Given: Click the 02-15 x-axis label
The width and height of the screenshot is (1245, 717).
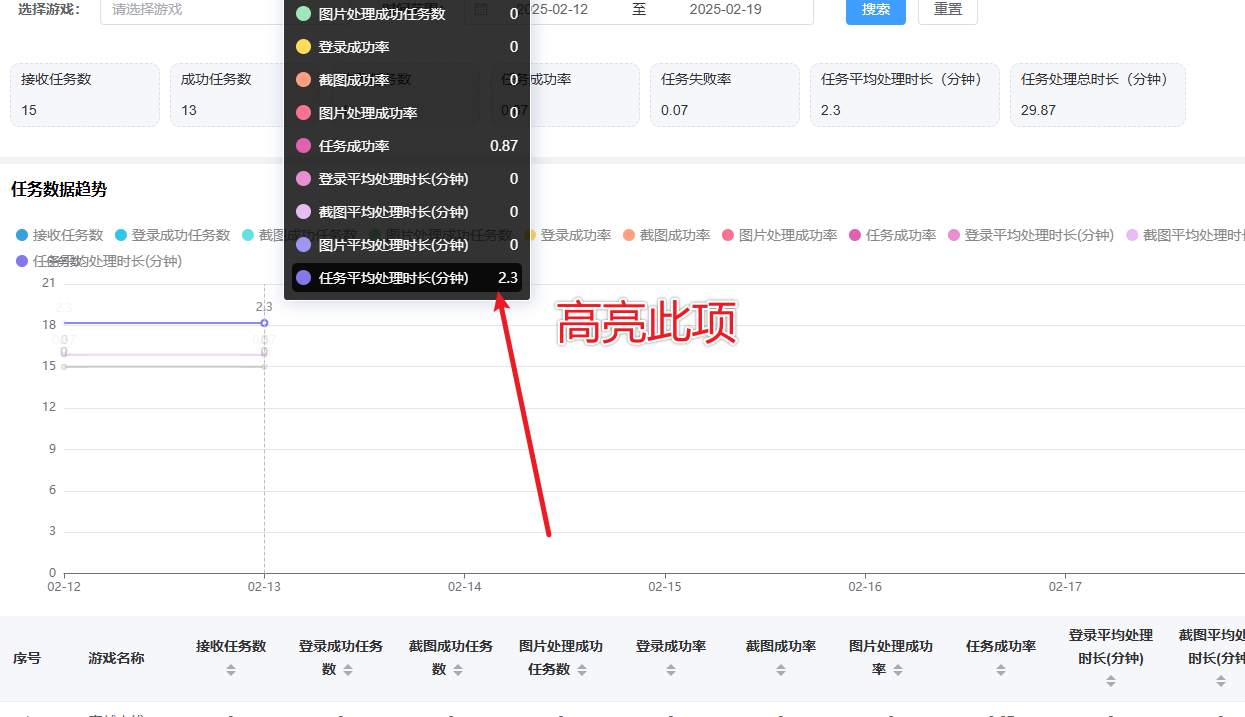Looking at the screenshot, I should pyautogui.click(x=665, y=588).
